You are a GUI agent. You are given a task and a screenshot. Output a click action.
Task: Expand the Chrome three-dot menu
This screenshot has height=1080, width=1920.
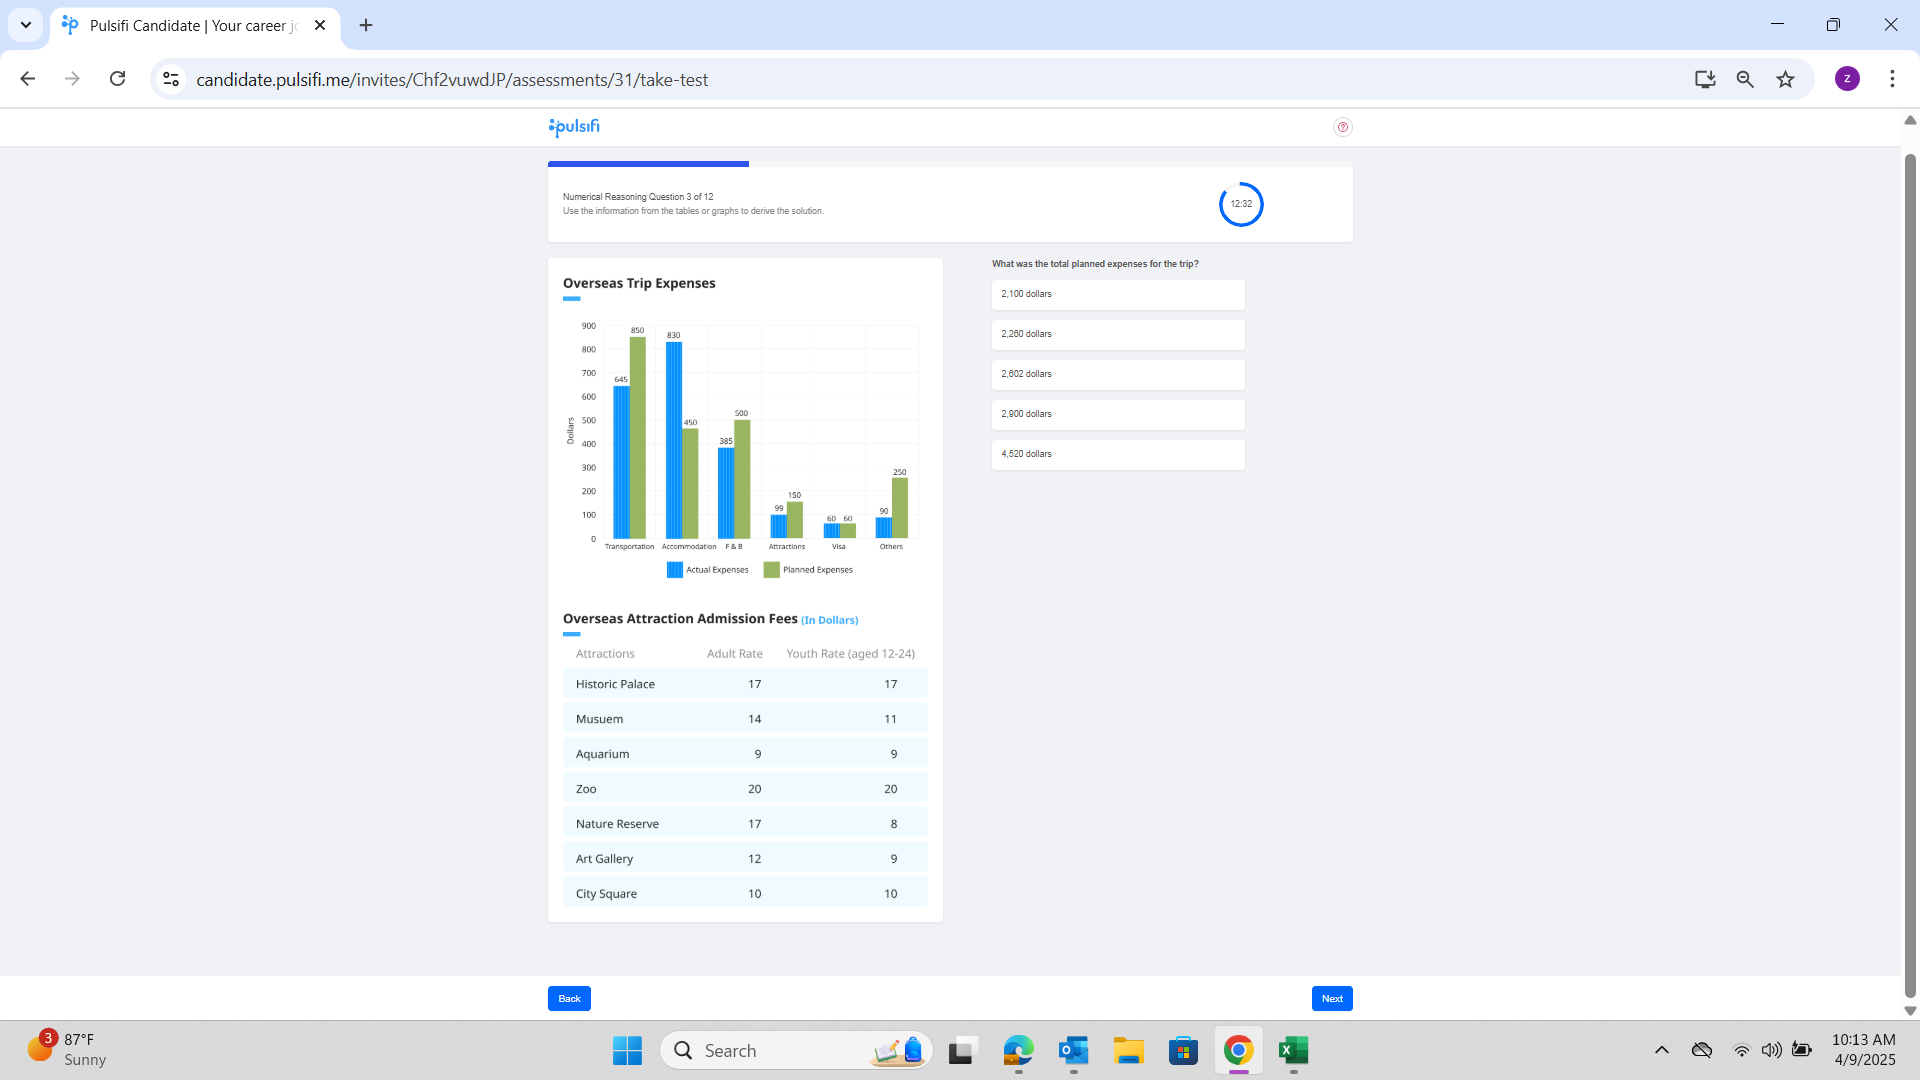tap(1892, 79)
